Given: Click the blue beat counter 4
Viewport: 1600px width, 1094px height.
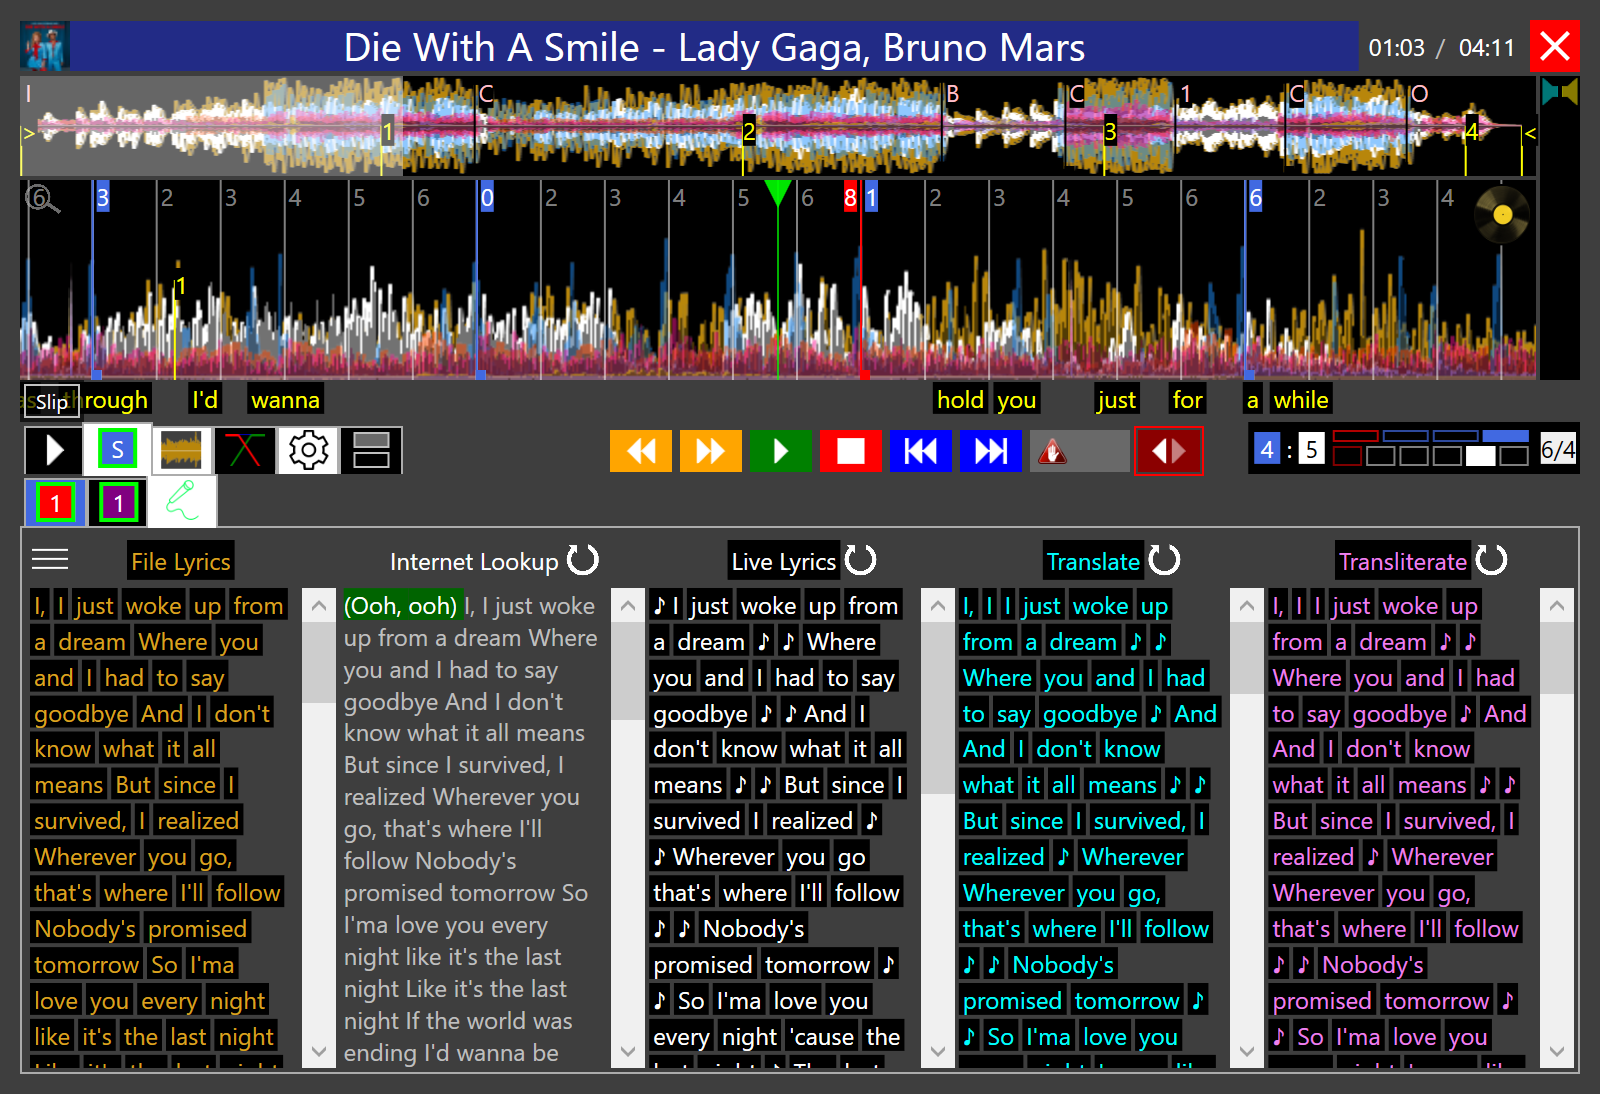Looking at the screenshot, I should [1266, 449].
